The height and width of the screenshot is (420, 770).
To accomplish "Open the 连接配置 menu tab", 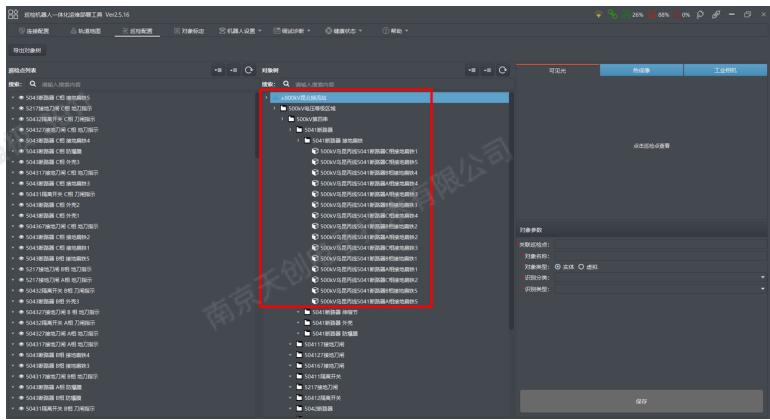I will [x=33, y=30].
